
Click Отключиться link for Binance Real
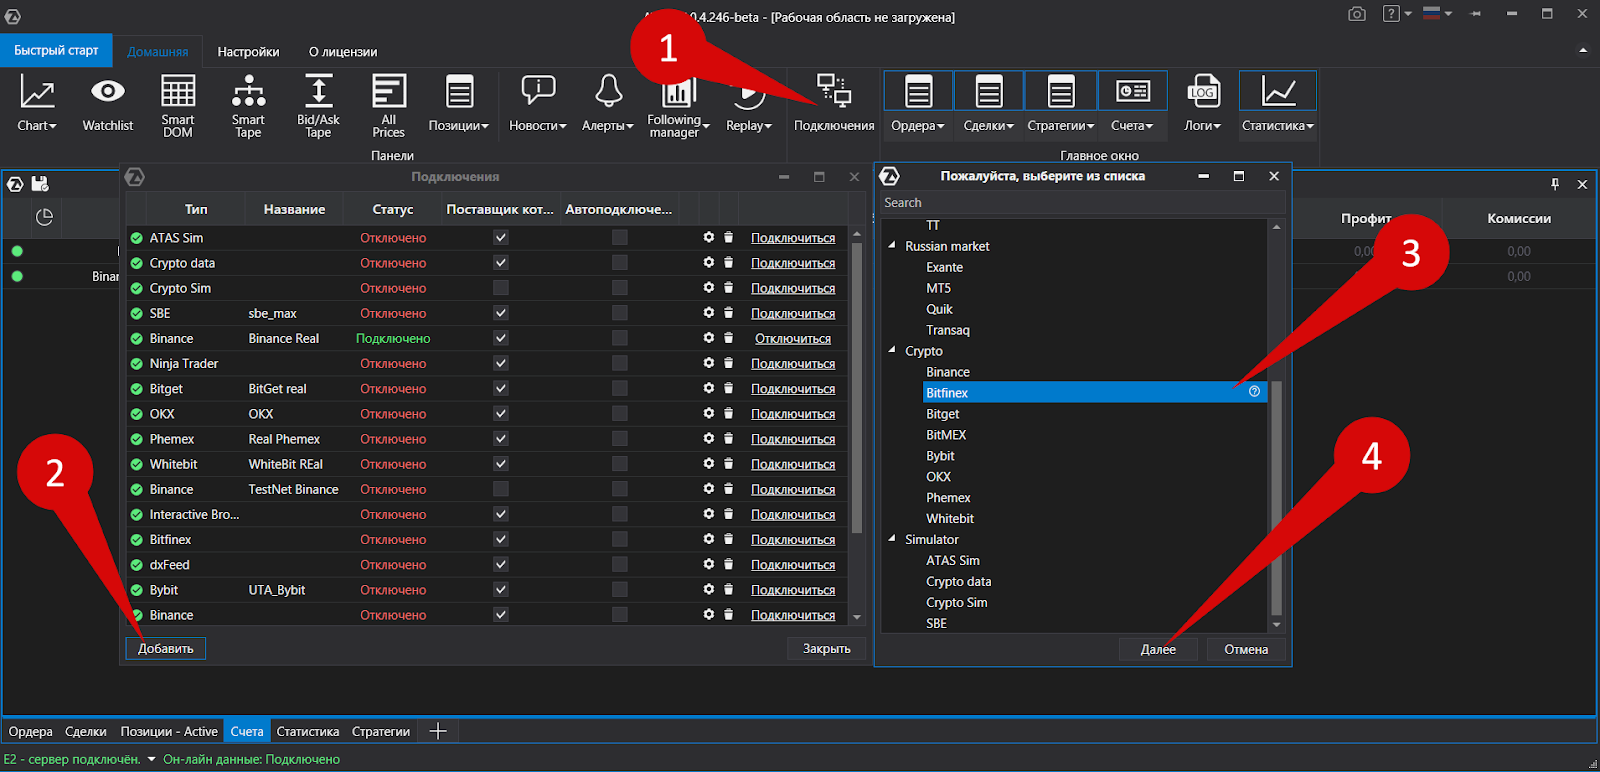point(793,338)
